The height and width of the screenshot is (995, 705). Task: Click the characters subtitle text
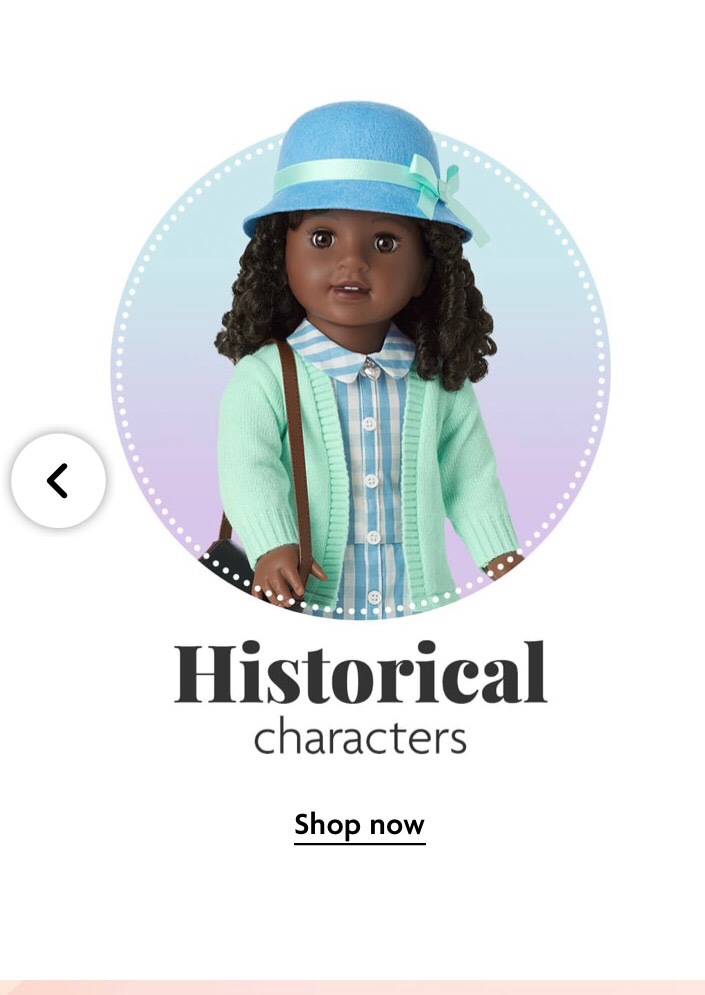360,738
